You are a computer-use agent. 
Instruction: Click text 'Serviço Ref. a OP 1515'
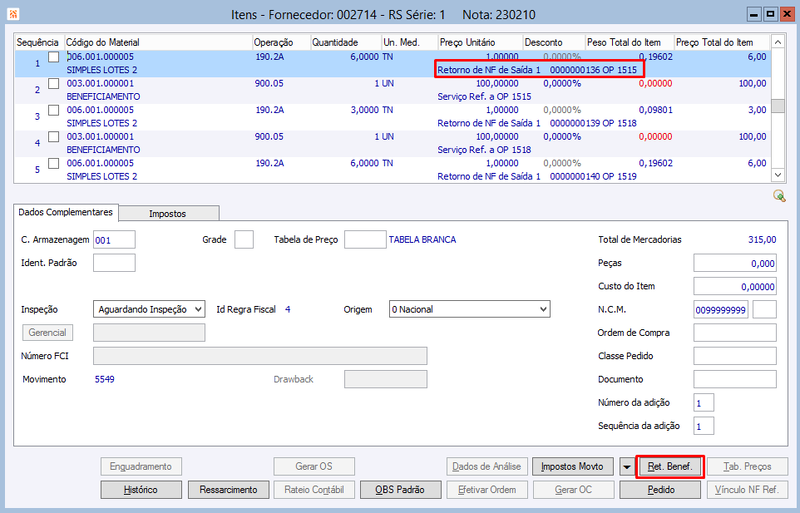tap(484, 96)
